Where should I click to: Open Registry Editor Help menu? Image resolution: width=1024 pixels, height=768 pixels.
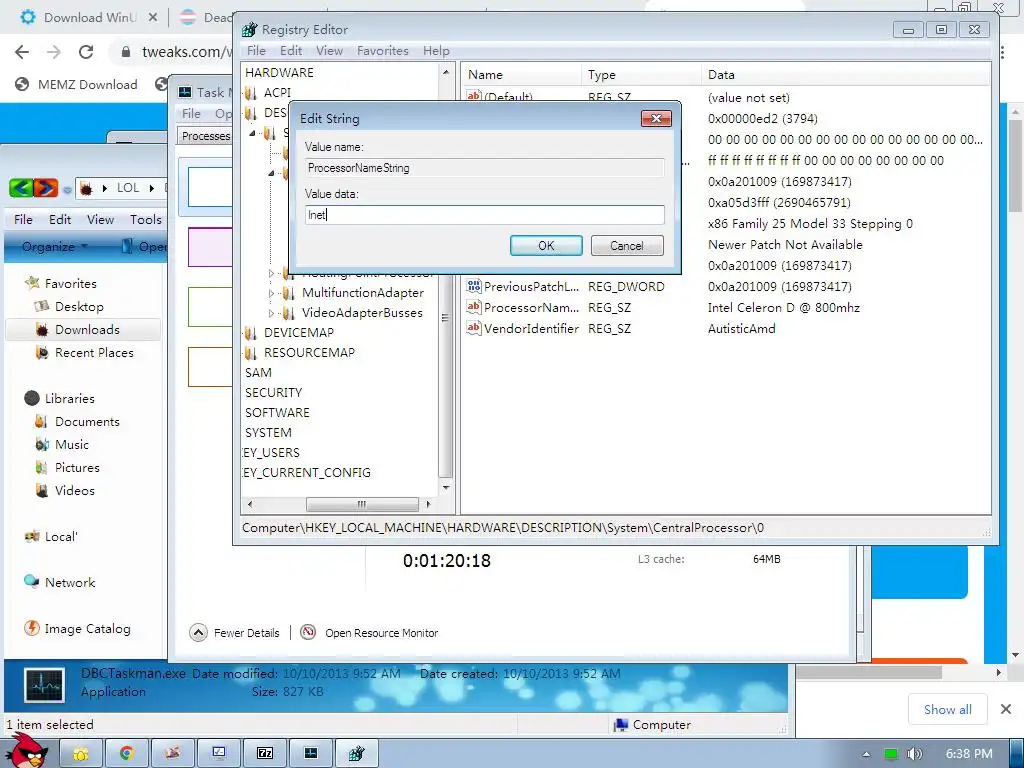(436, 50)
